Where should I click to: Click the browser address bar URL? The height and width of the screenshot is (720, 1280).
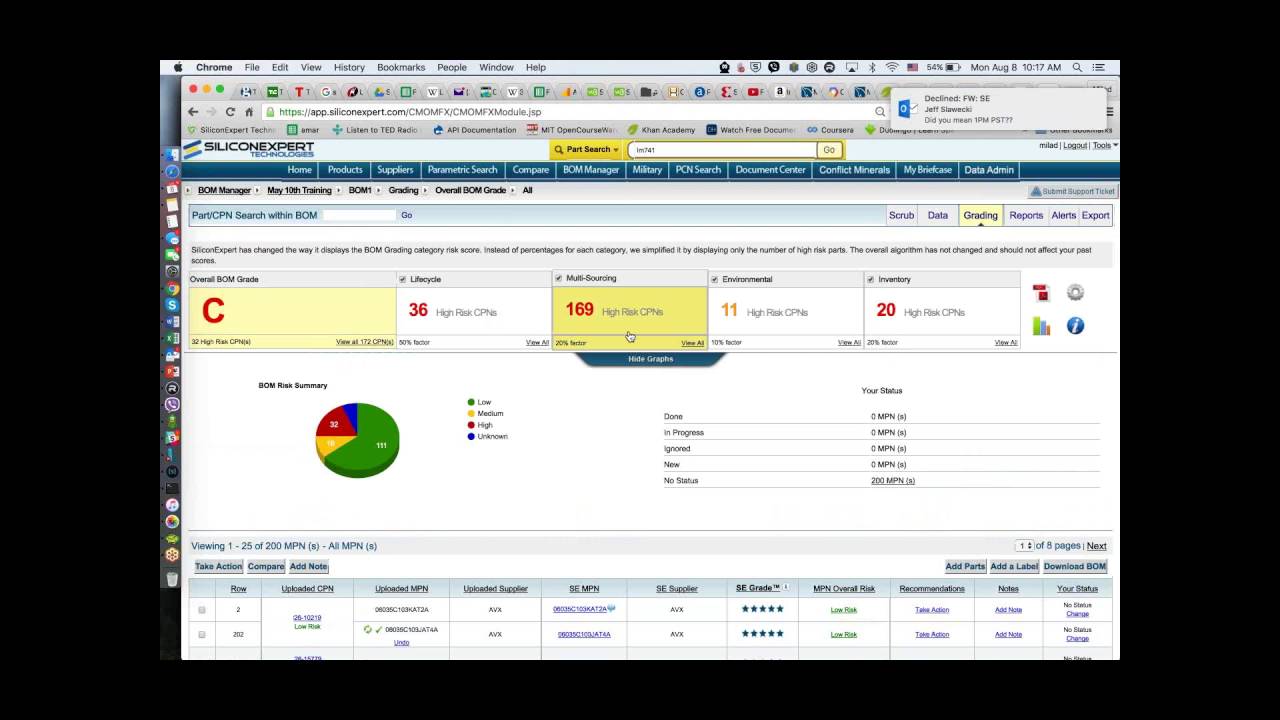[x=410, y=112]
